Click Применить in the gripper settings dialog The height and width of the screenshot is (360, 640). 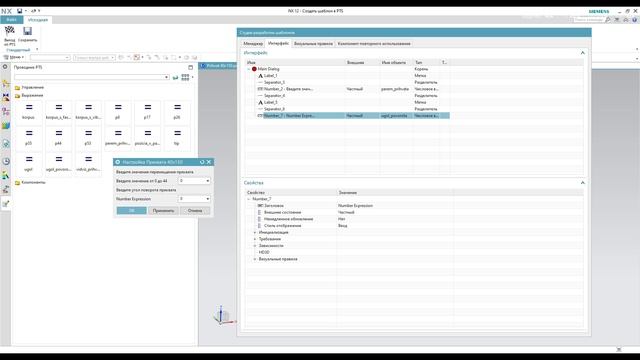(x=163, y=211)
